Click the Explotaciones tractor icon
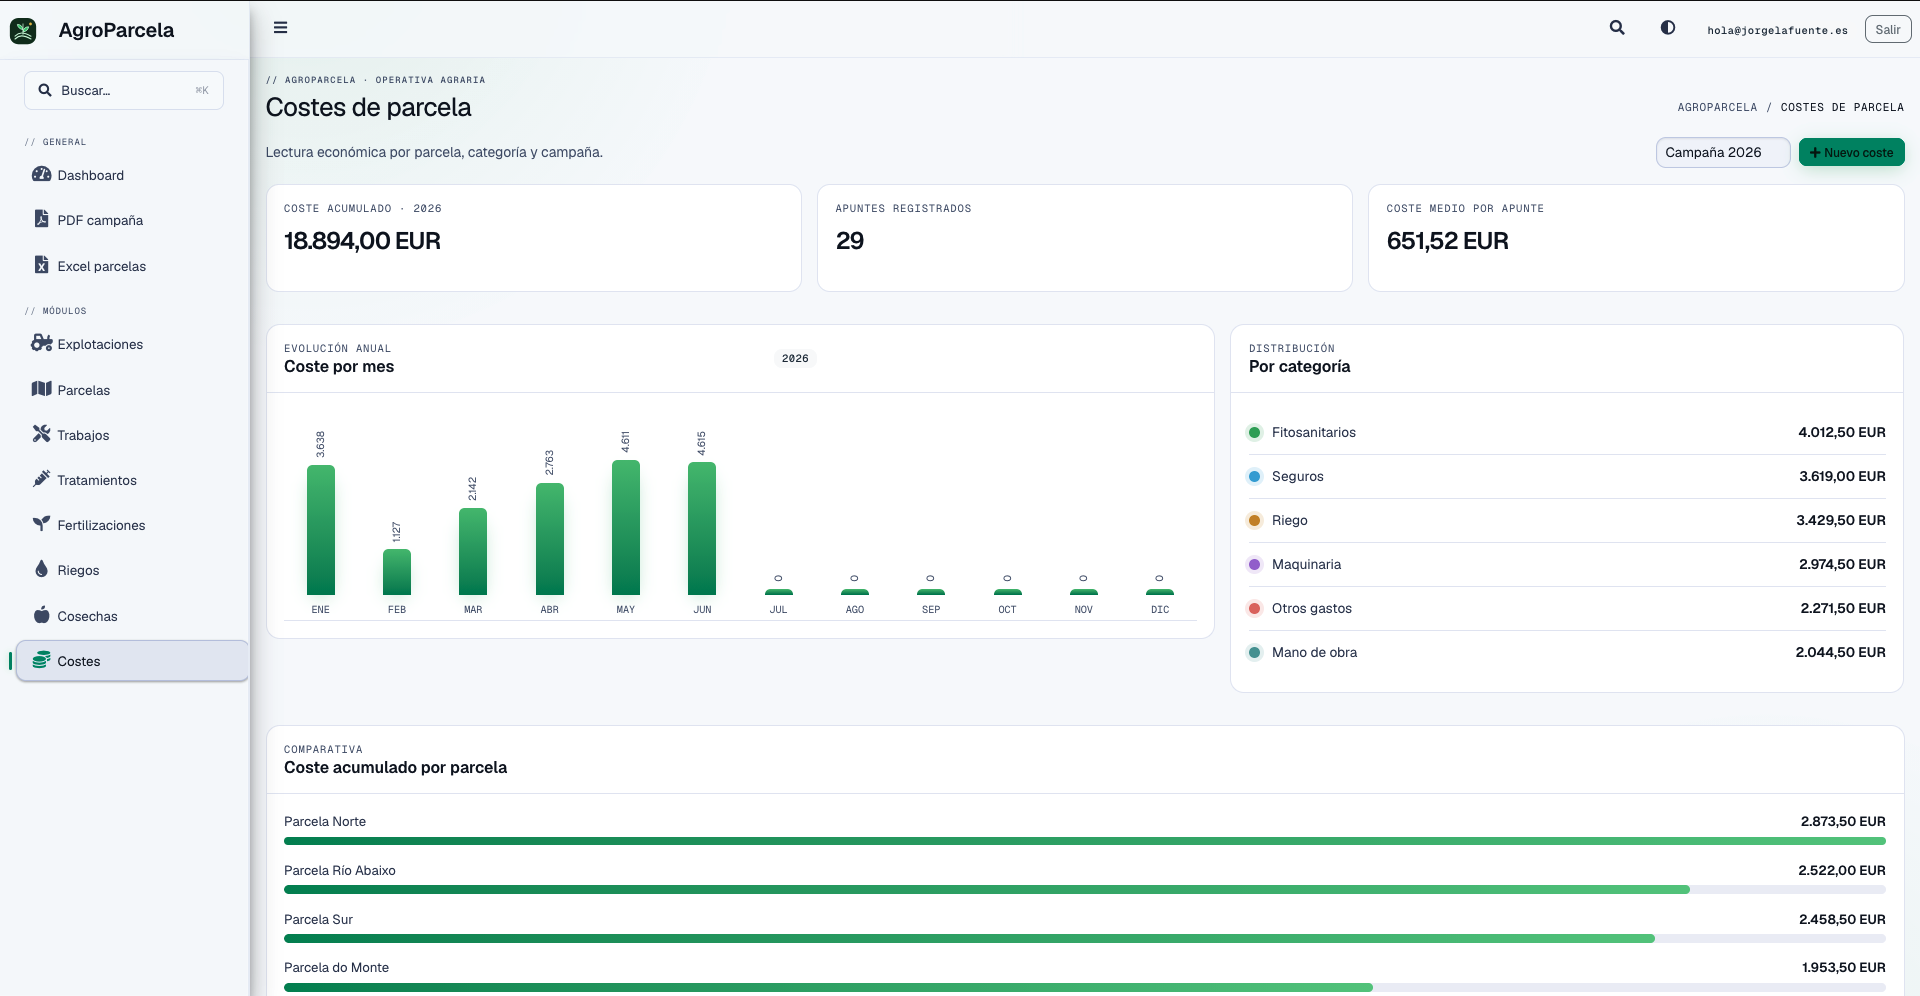The height and width of the screenshot is (996, 1920). pyautogui.click(x=41, y=343)
